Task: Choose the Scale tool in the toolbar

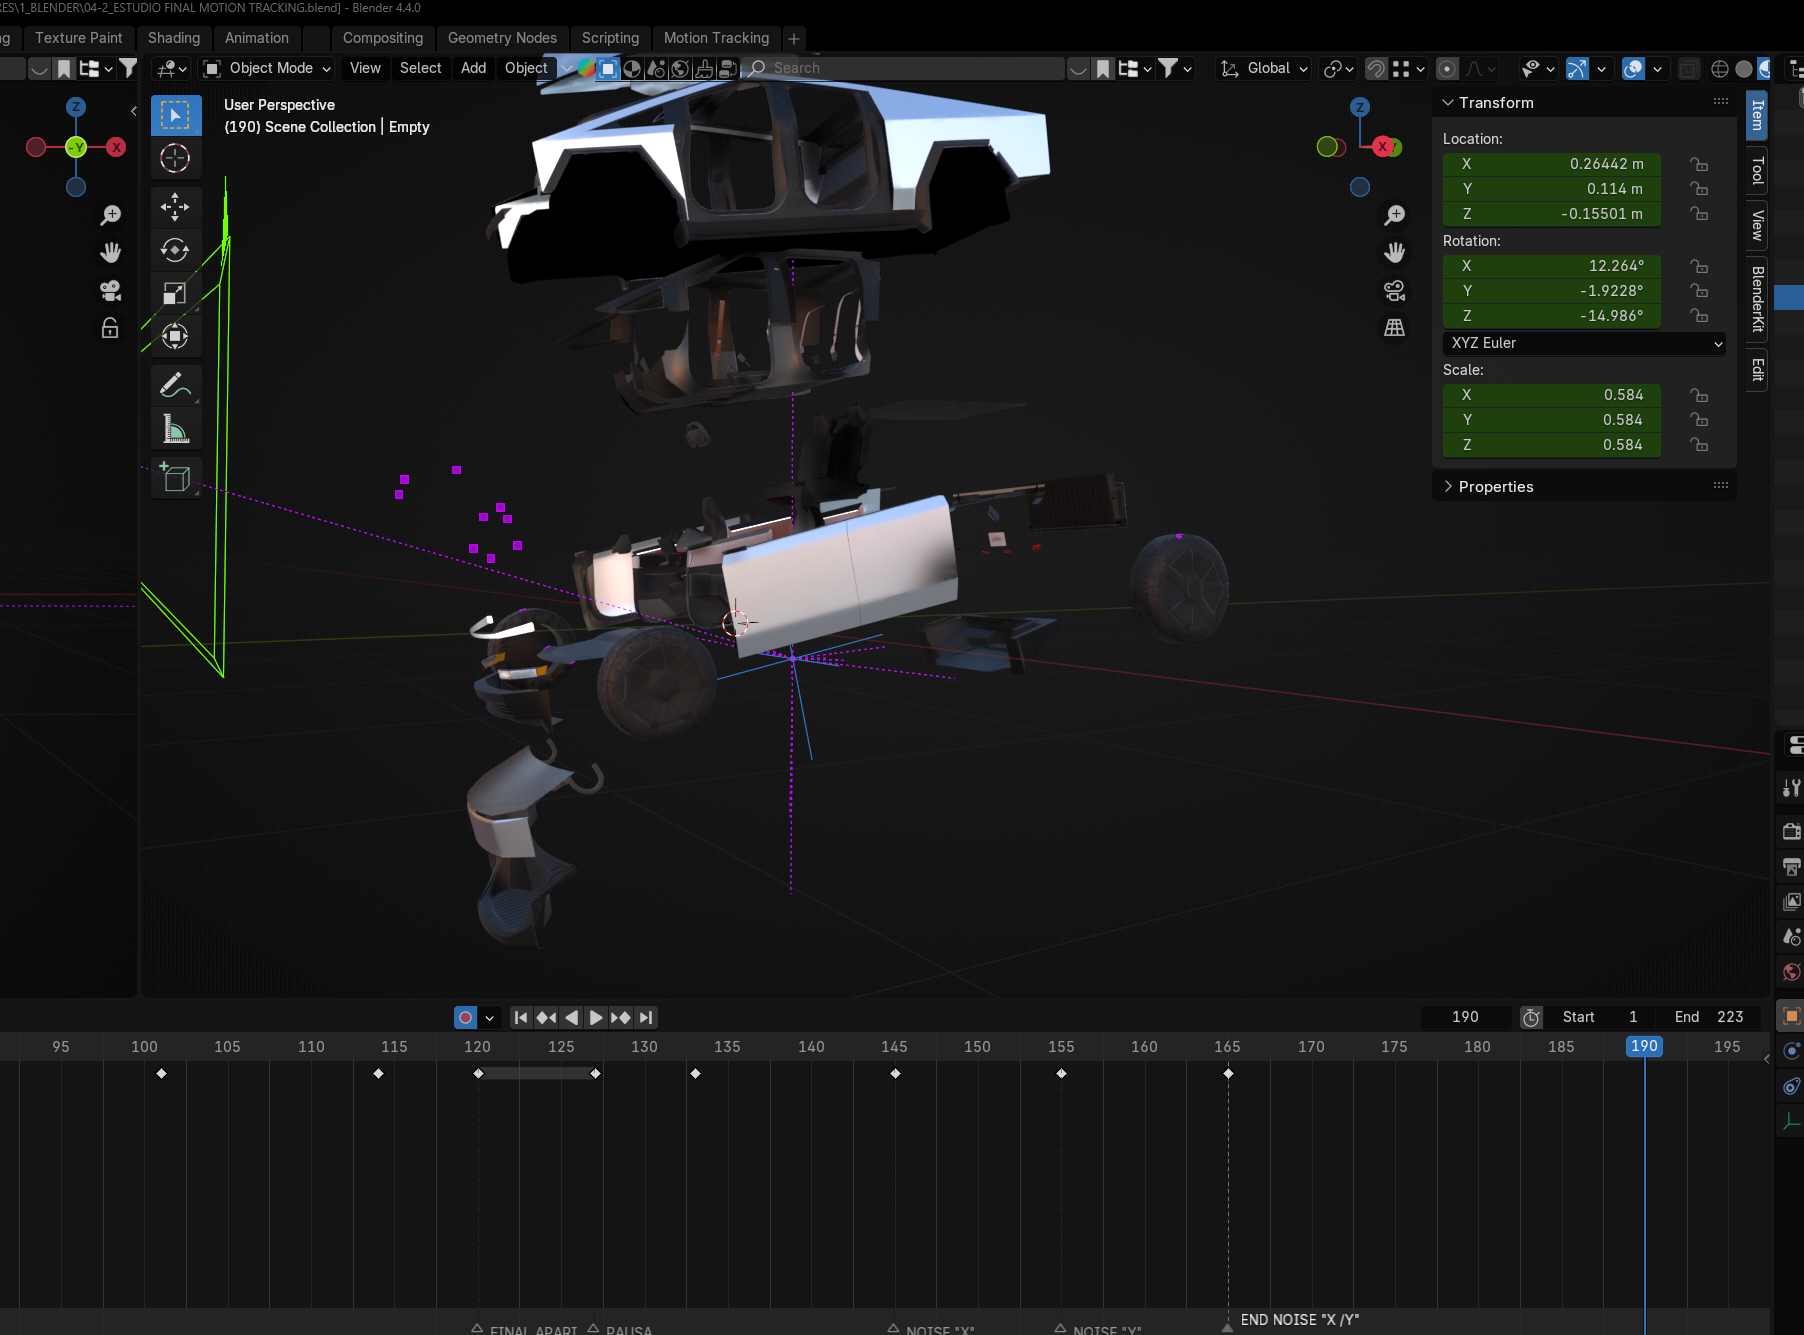Action: (175, 293)
